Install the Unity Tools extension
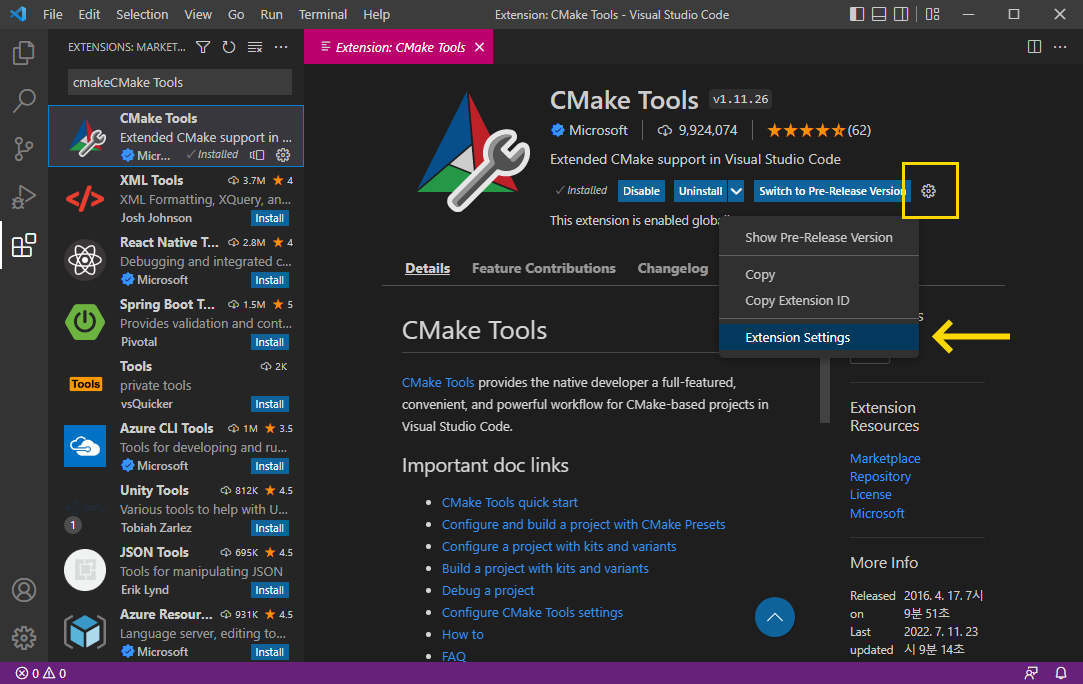The width and height of the screenshot is (1083, 684). [x=269, y=529]
